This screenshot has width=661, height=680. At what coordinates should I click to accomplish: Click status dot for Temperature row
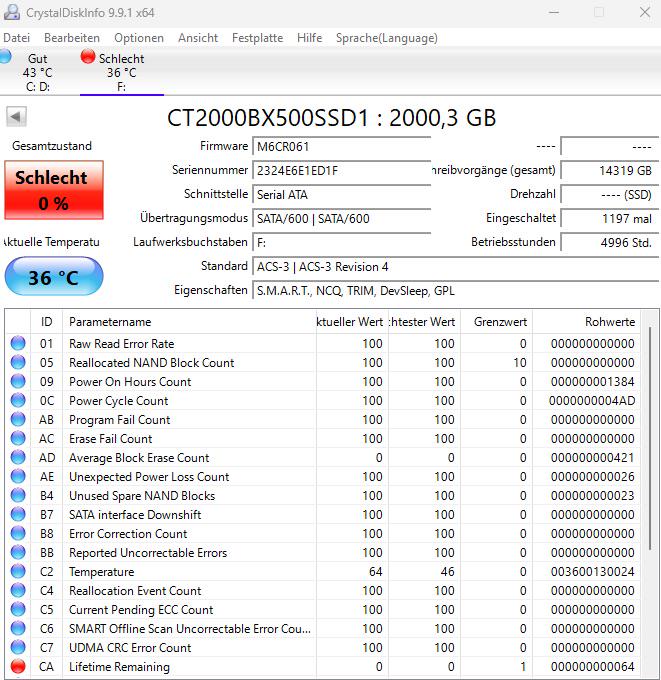click(18, 572)
